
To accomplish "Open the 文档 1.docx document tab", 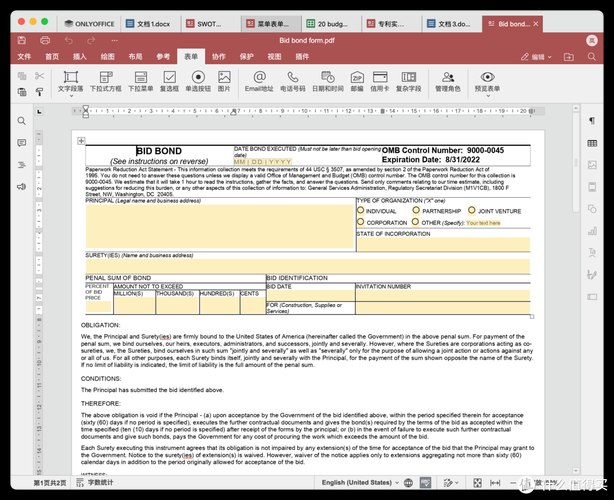I will tap(130, 22).
